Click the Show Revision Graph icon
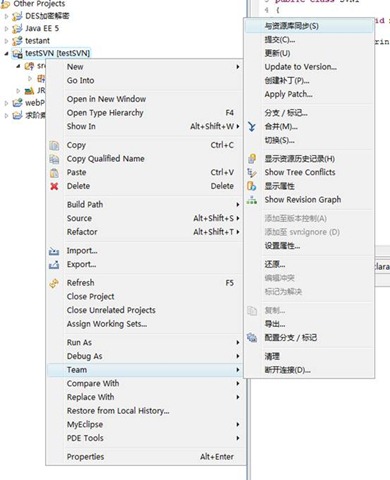This screenshot has width=390, height=480. [252, 200]
